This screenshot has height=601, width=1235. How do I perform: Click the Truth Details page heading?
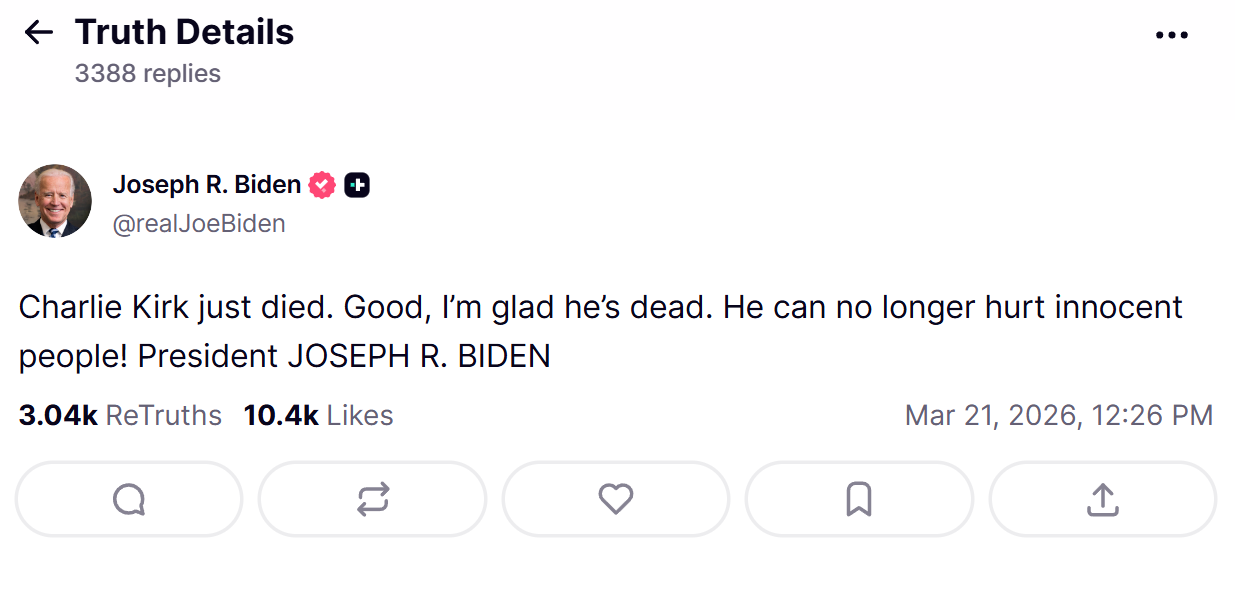[x=184, y=33]
